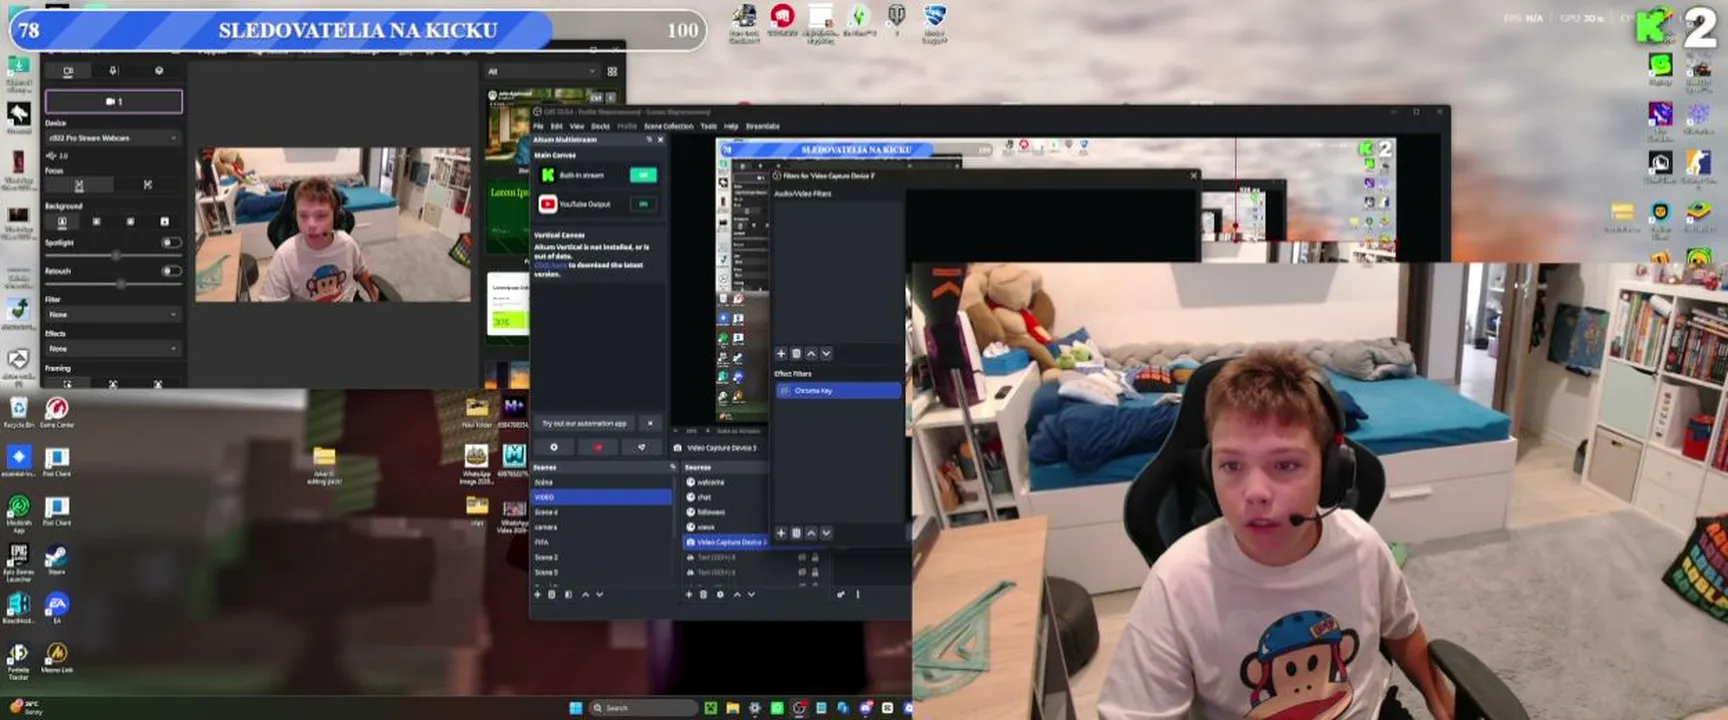The width and height of the screenshot is (1728, 720).
Task: Select the manual focus option icon
Action: 148,185
